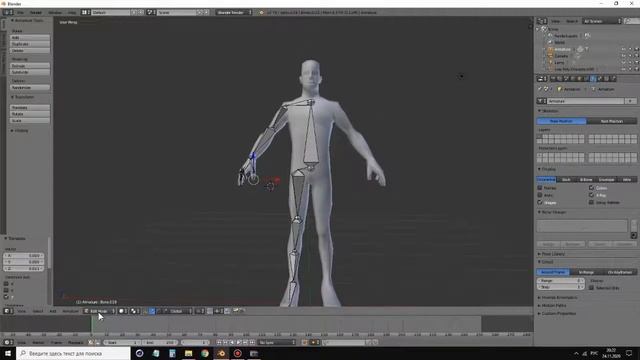Play animation forward in timeline
Image resolution: width=640 pixels, height=360 pixels.
(x=239, y=342)
